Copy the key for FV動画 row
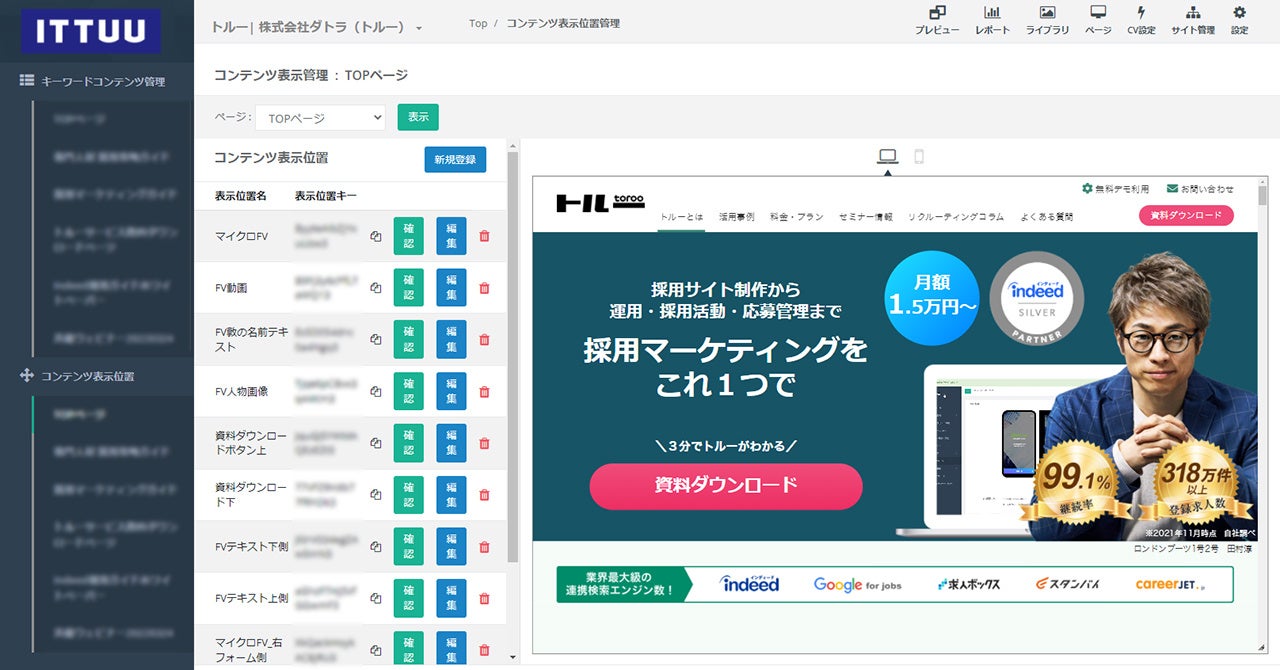1280x670 pixels. point(376,288)
